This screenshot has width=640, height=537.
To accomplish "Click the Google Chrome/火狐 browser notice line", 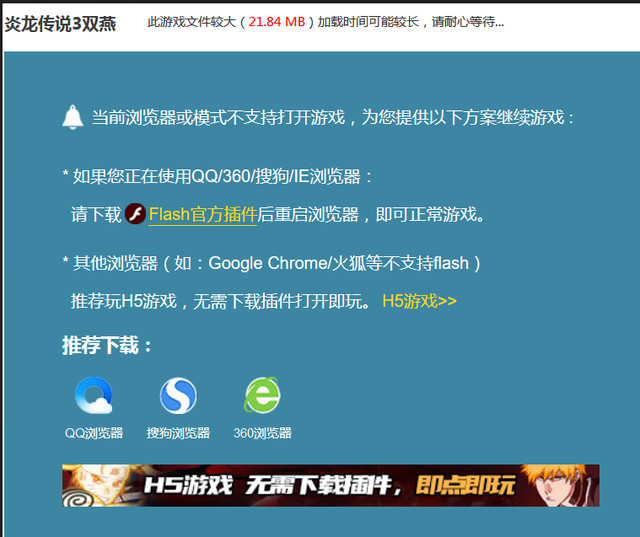I will coord(272,263).
